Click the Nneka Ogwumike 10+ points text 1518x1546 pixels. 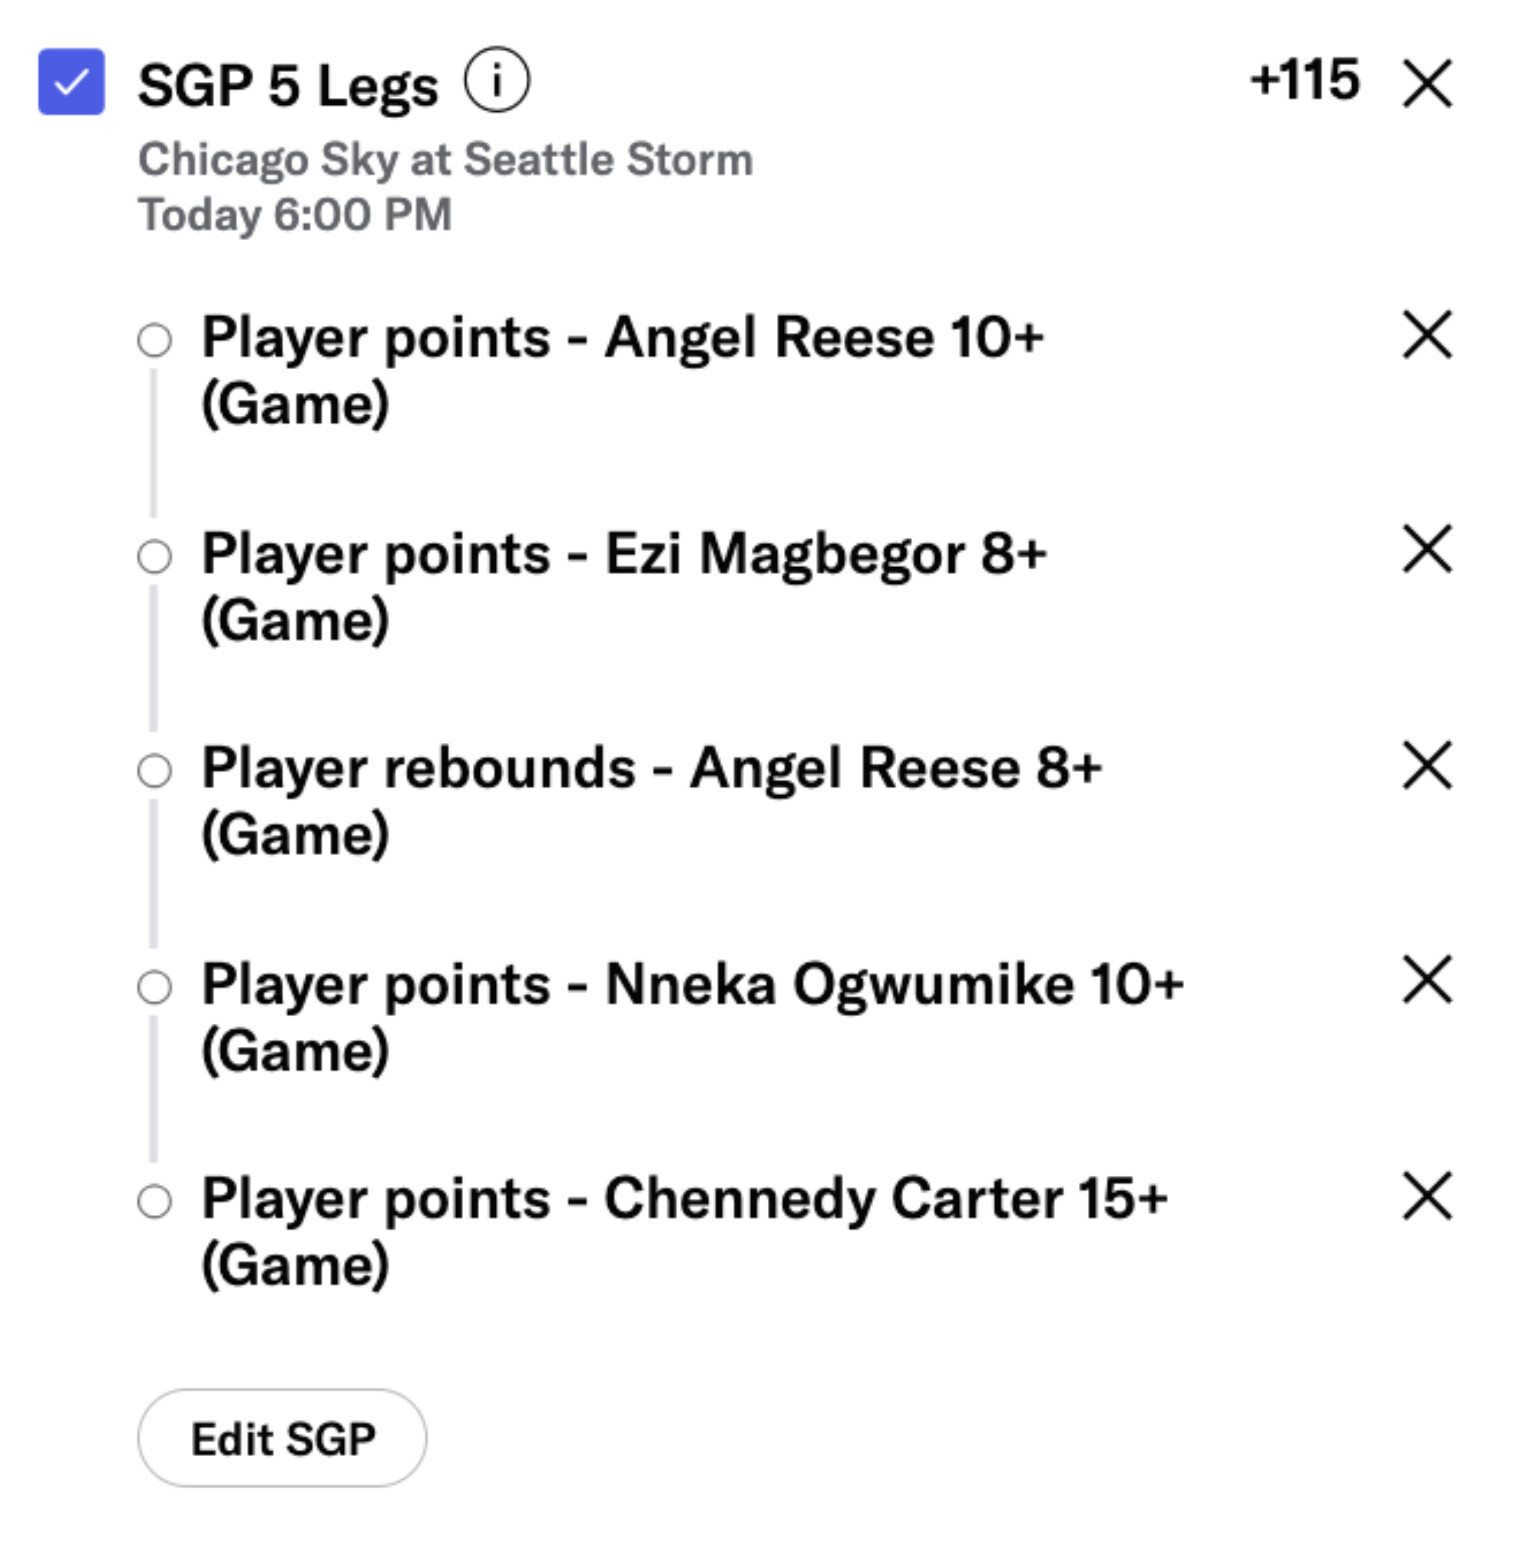pyautogui.click(x=692, y=985)
